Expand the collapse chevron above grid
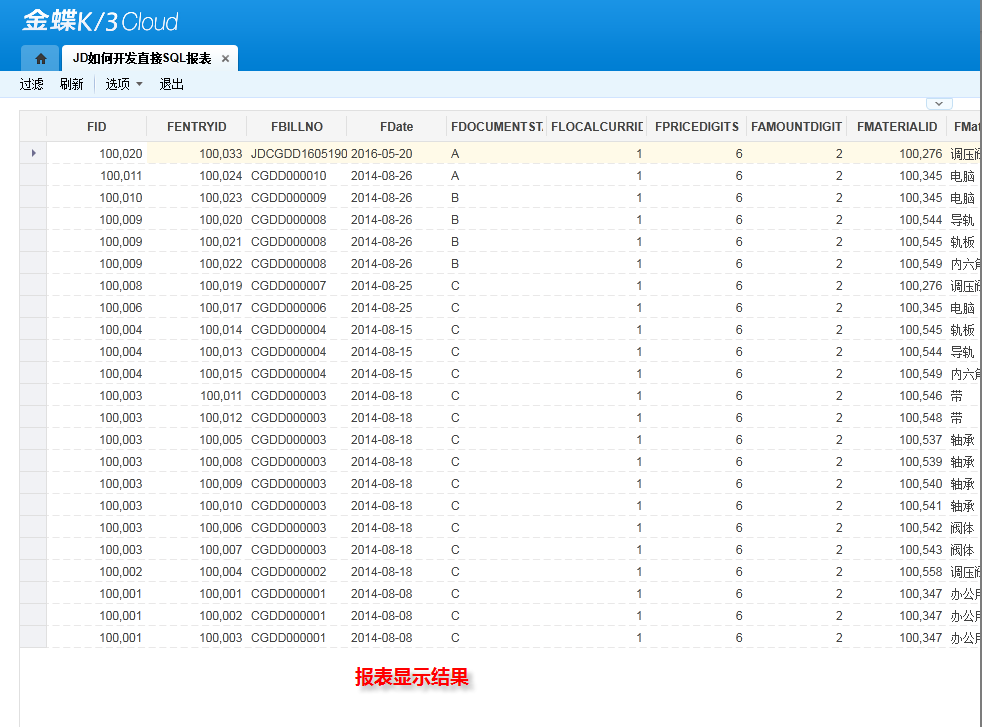This screenshot has width=982, height=727. pyautogui.click(x=939, y=103)
